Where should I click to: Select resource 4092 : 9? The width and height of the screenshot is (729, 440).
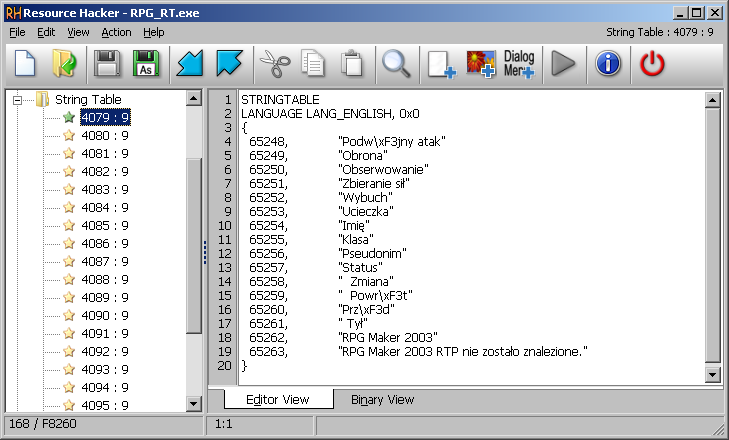click(105, 352)
